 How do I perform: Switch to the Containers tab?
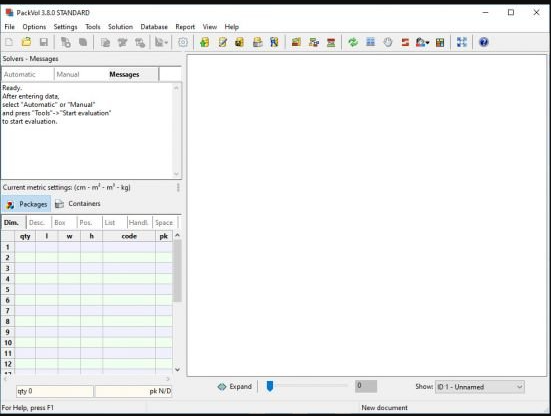point(78,204)
